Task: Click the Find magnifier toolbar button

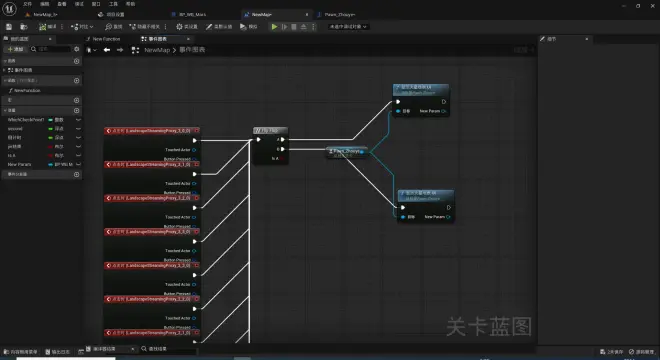Action: click(113, 27)
